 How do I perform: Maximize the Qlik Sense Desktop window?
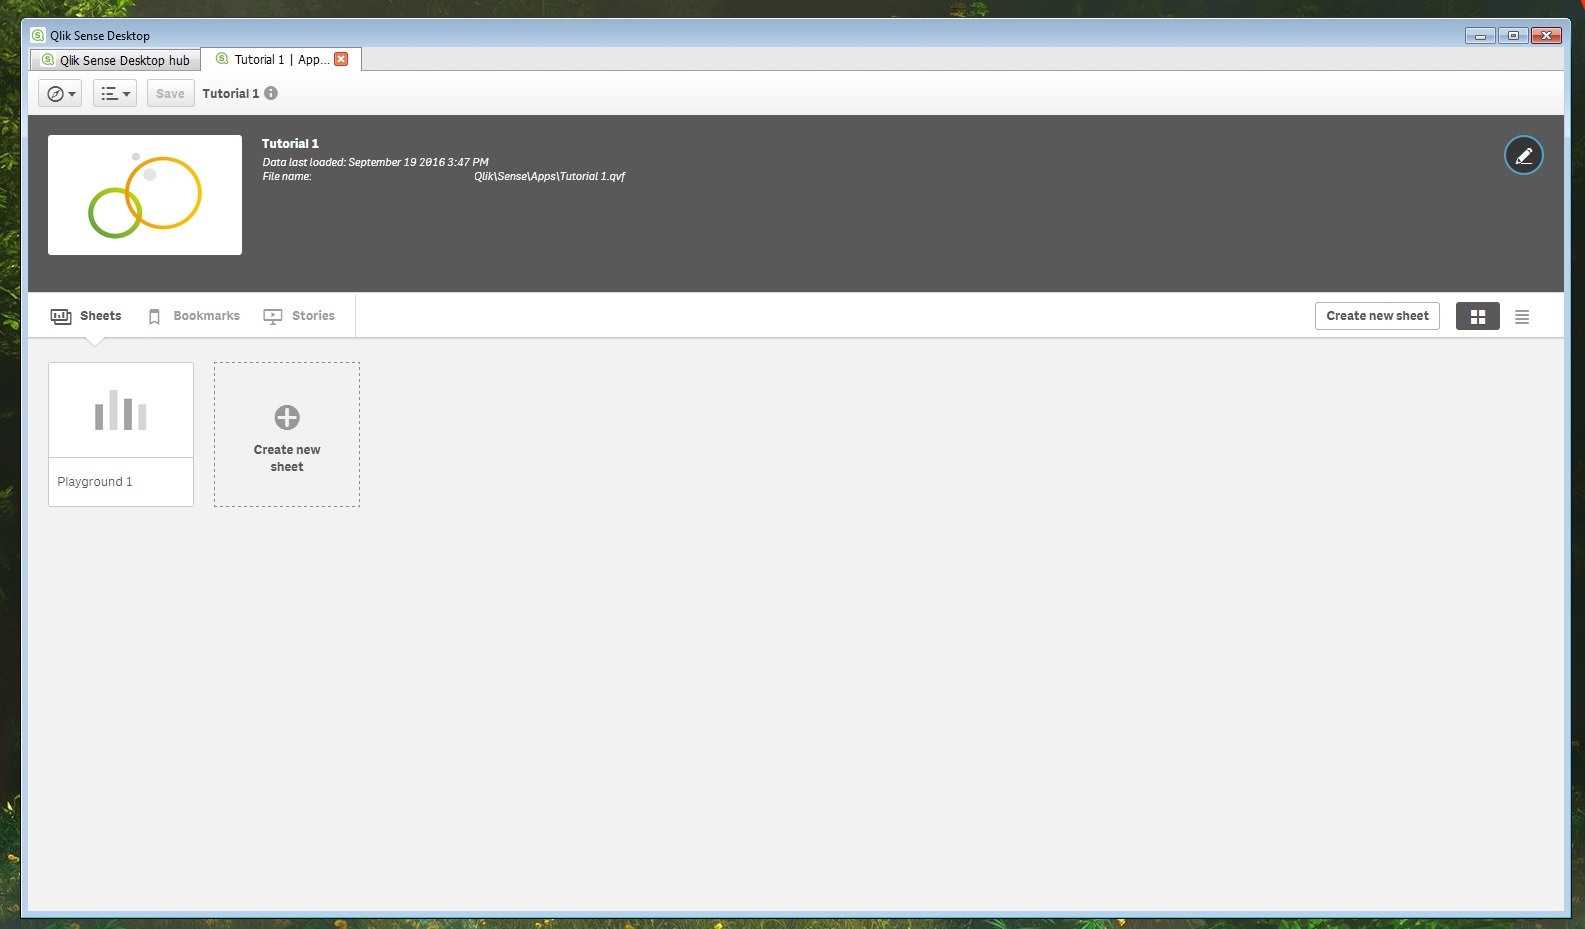(1513, 36)
